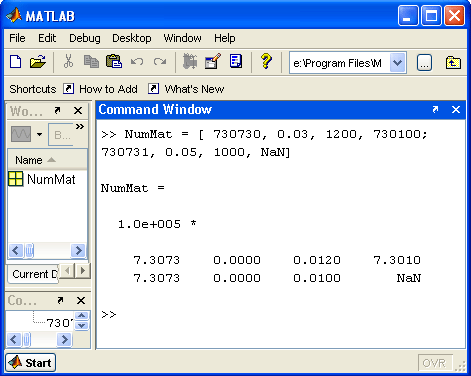471x376 pixels.
Task: Copy selection using the toolbar copy icon
Action: pyautogui.click(x=91, y=62)
